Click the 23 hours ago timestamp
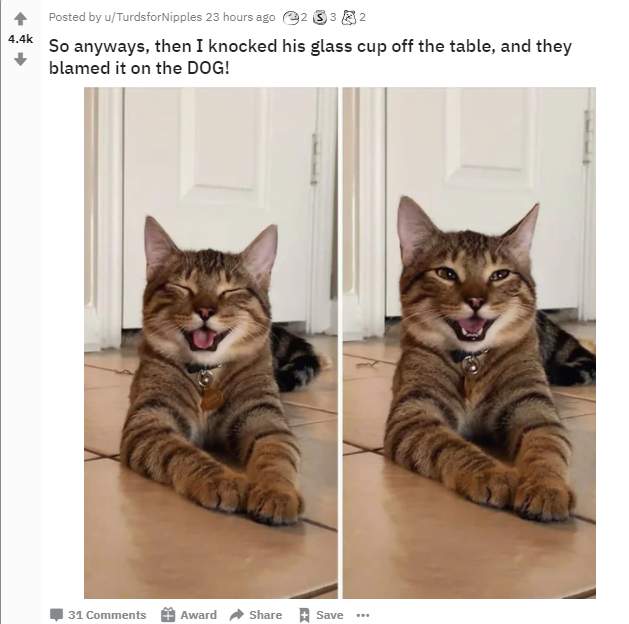The image size is (629, 624). [x=240, y=17]
